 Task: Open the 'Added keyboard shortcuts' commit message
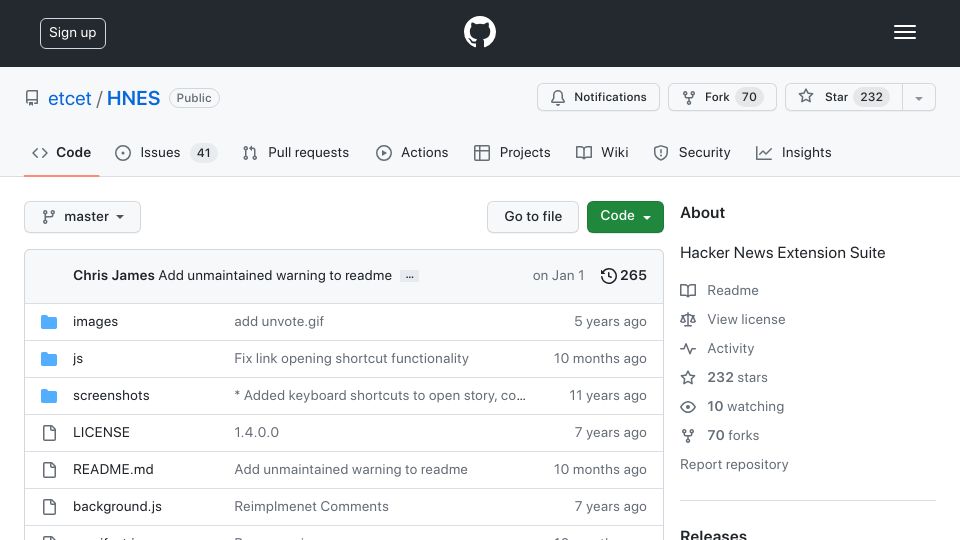click(380, 396)
